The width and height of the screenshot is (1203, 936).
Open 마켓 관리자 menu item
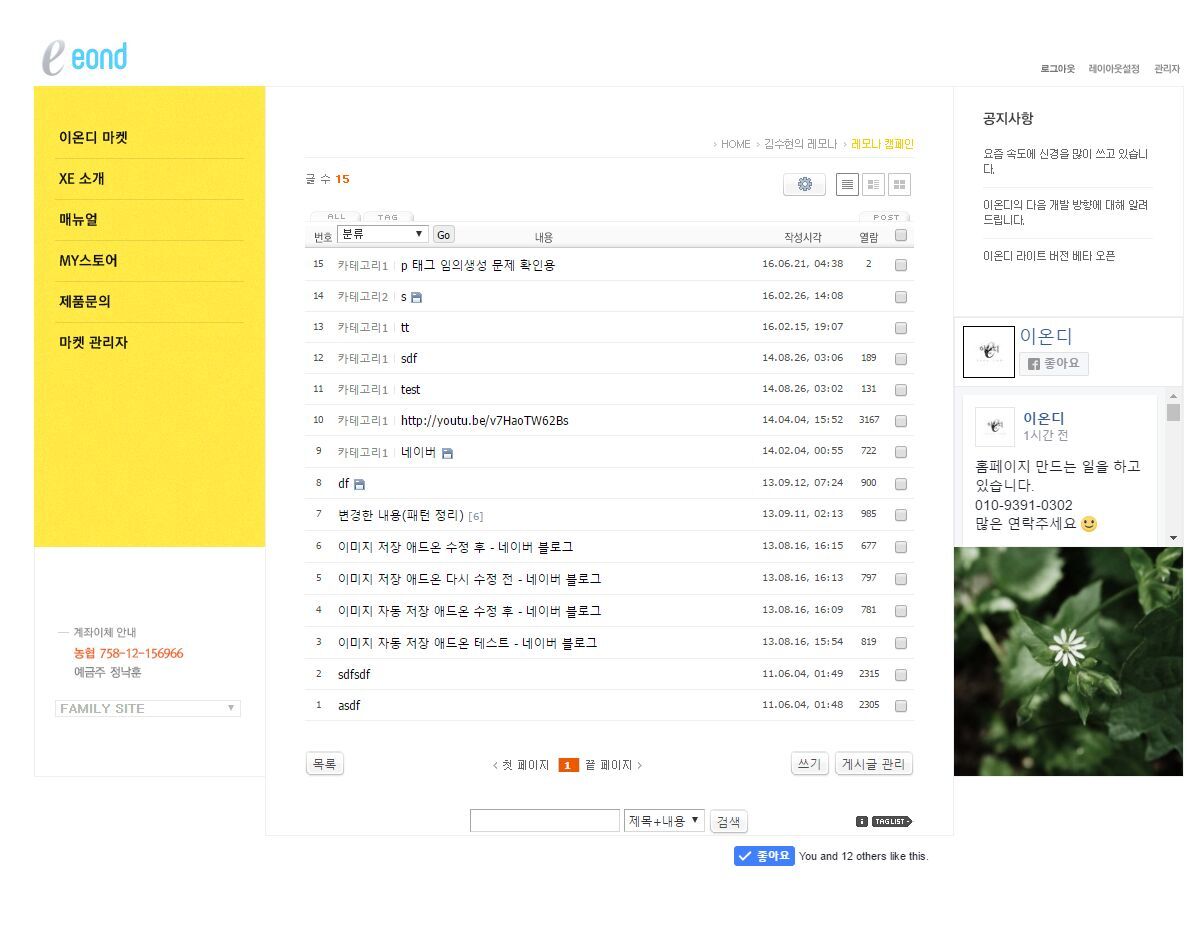[93, 343]
